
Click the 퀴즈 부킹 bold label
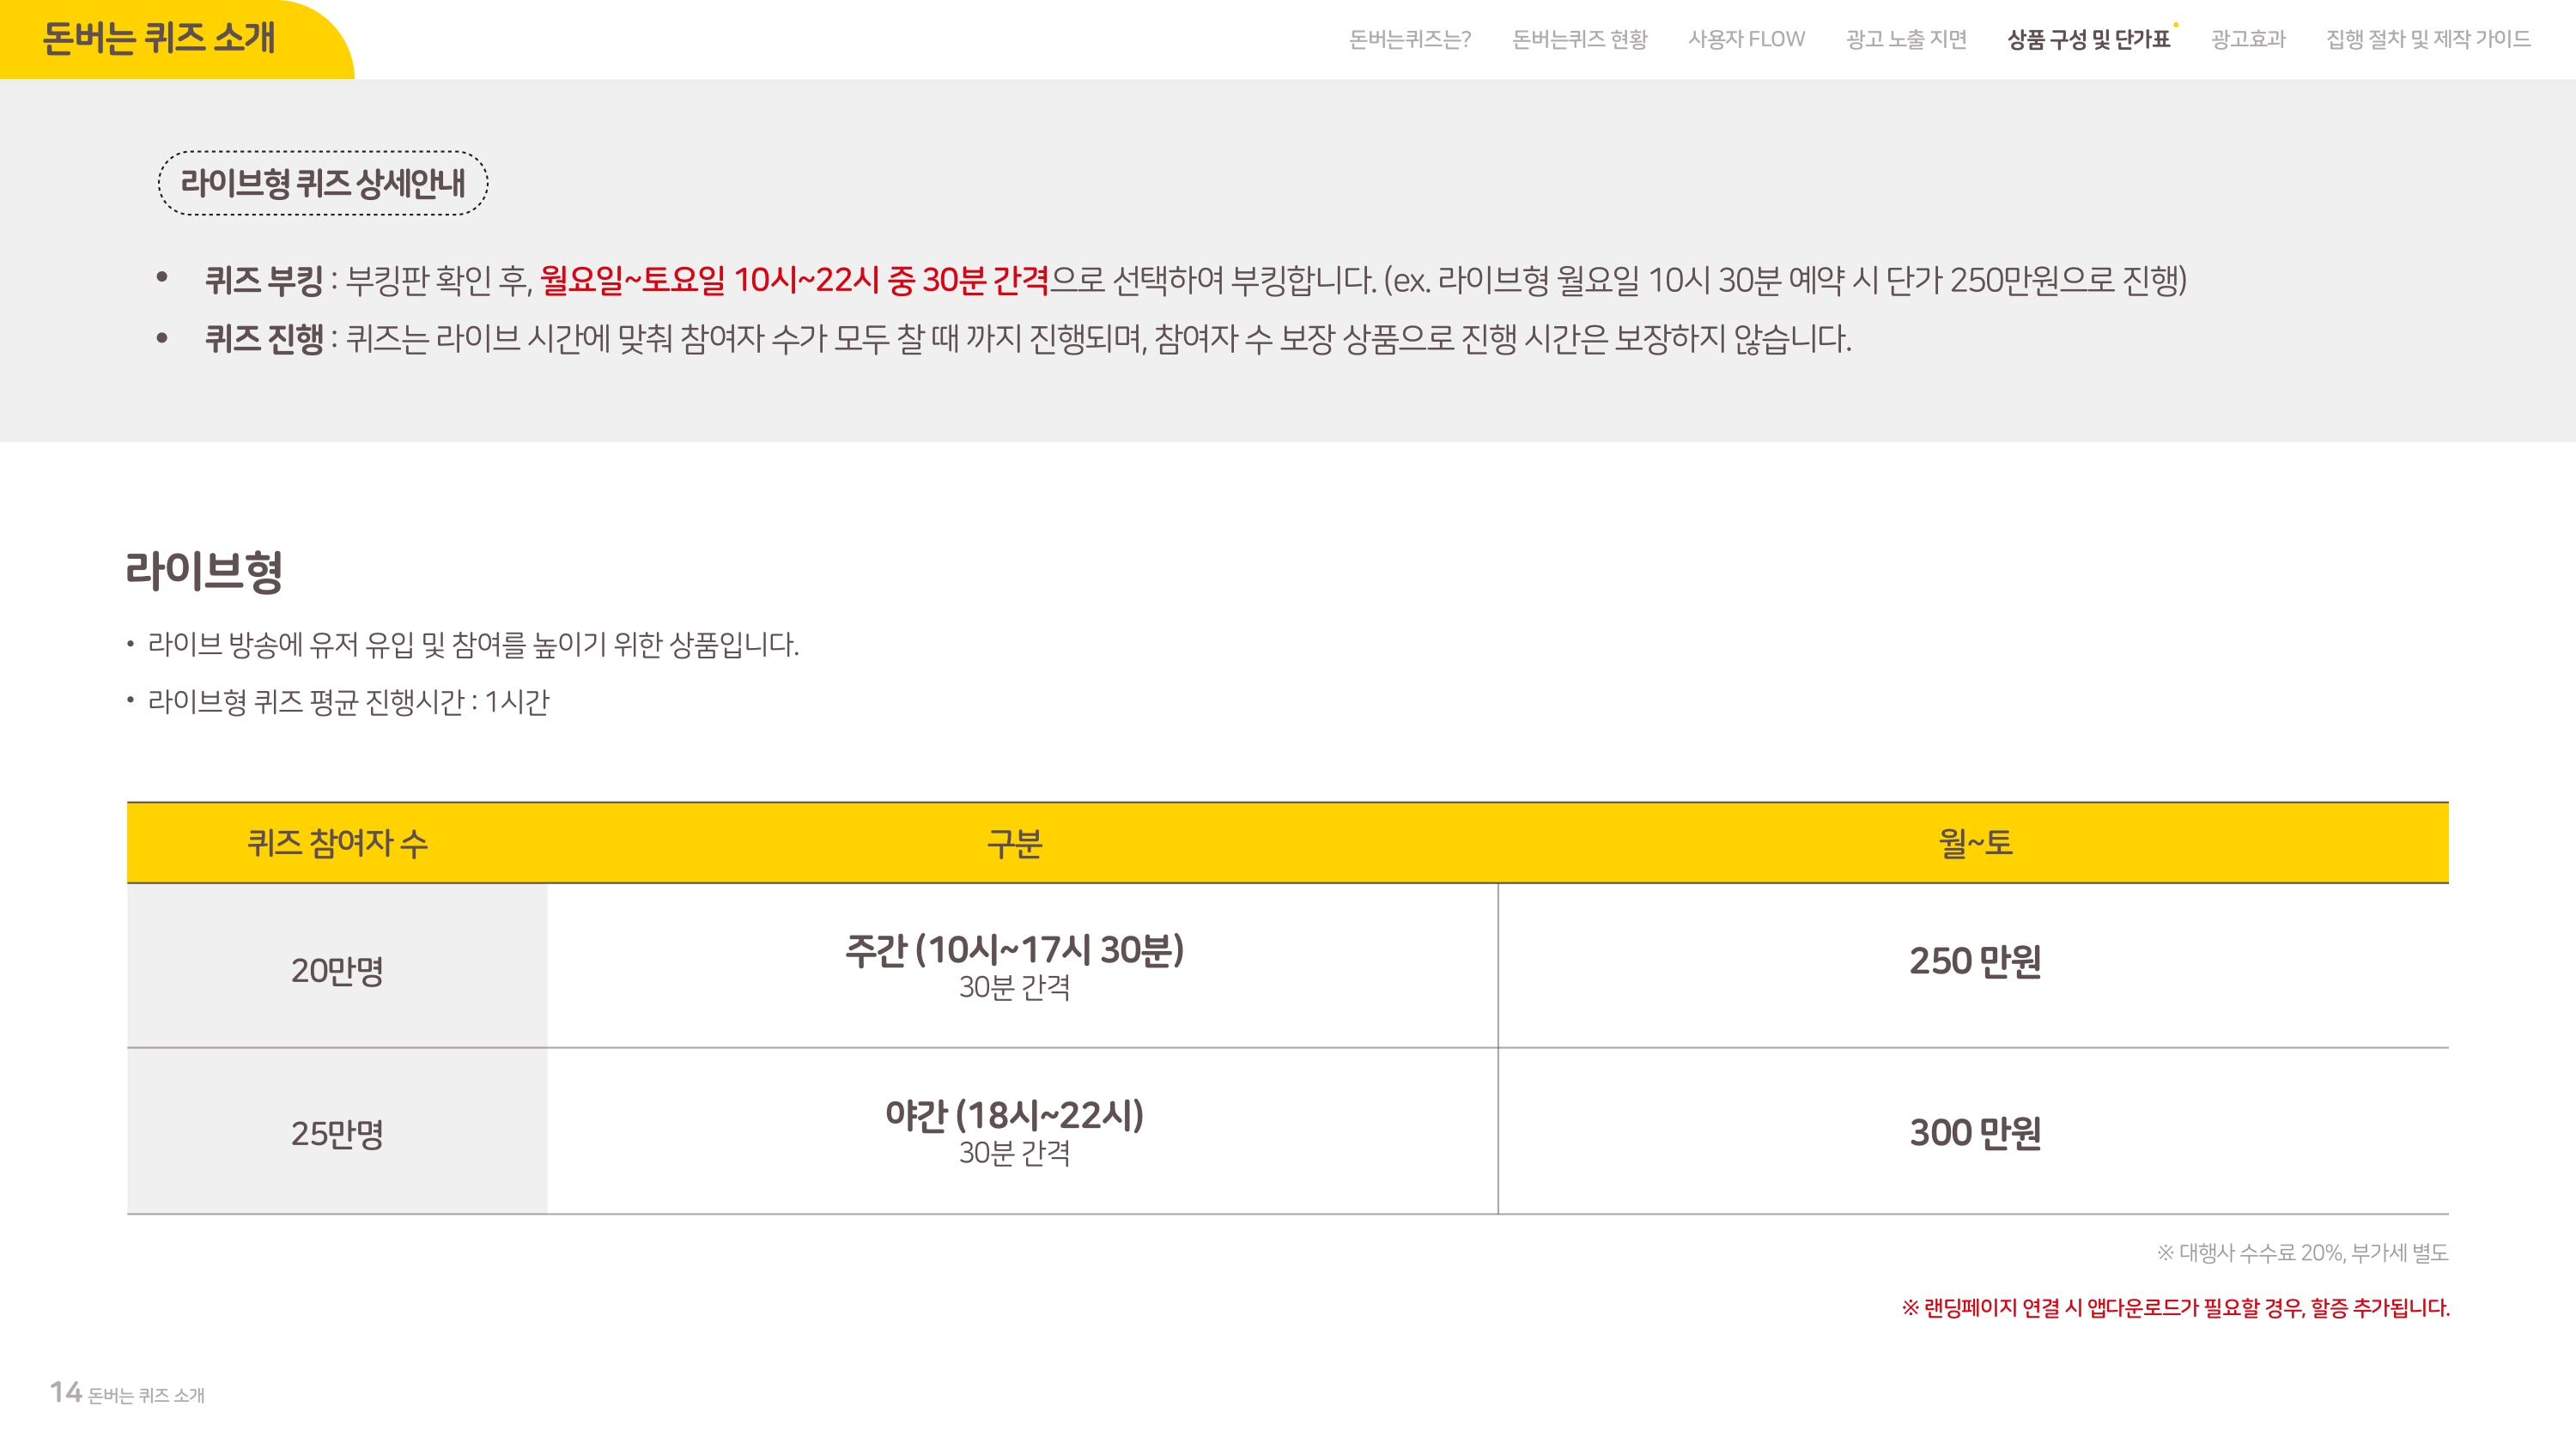click(264, 280)
